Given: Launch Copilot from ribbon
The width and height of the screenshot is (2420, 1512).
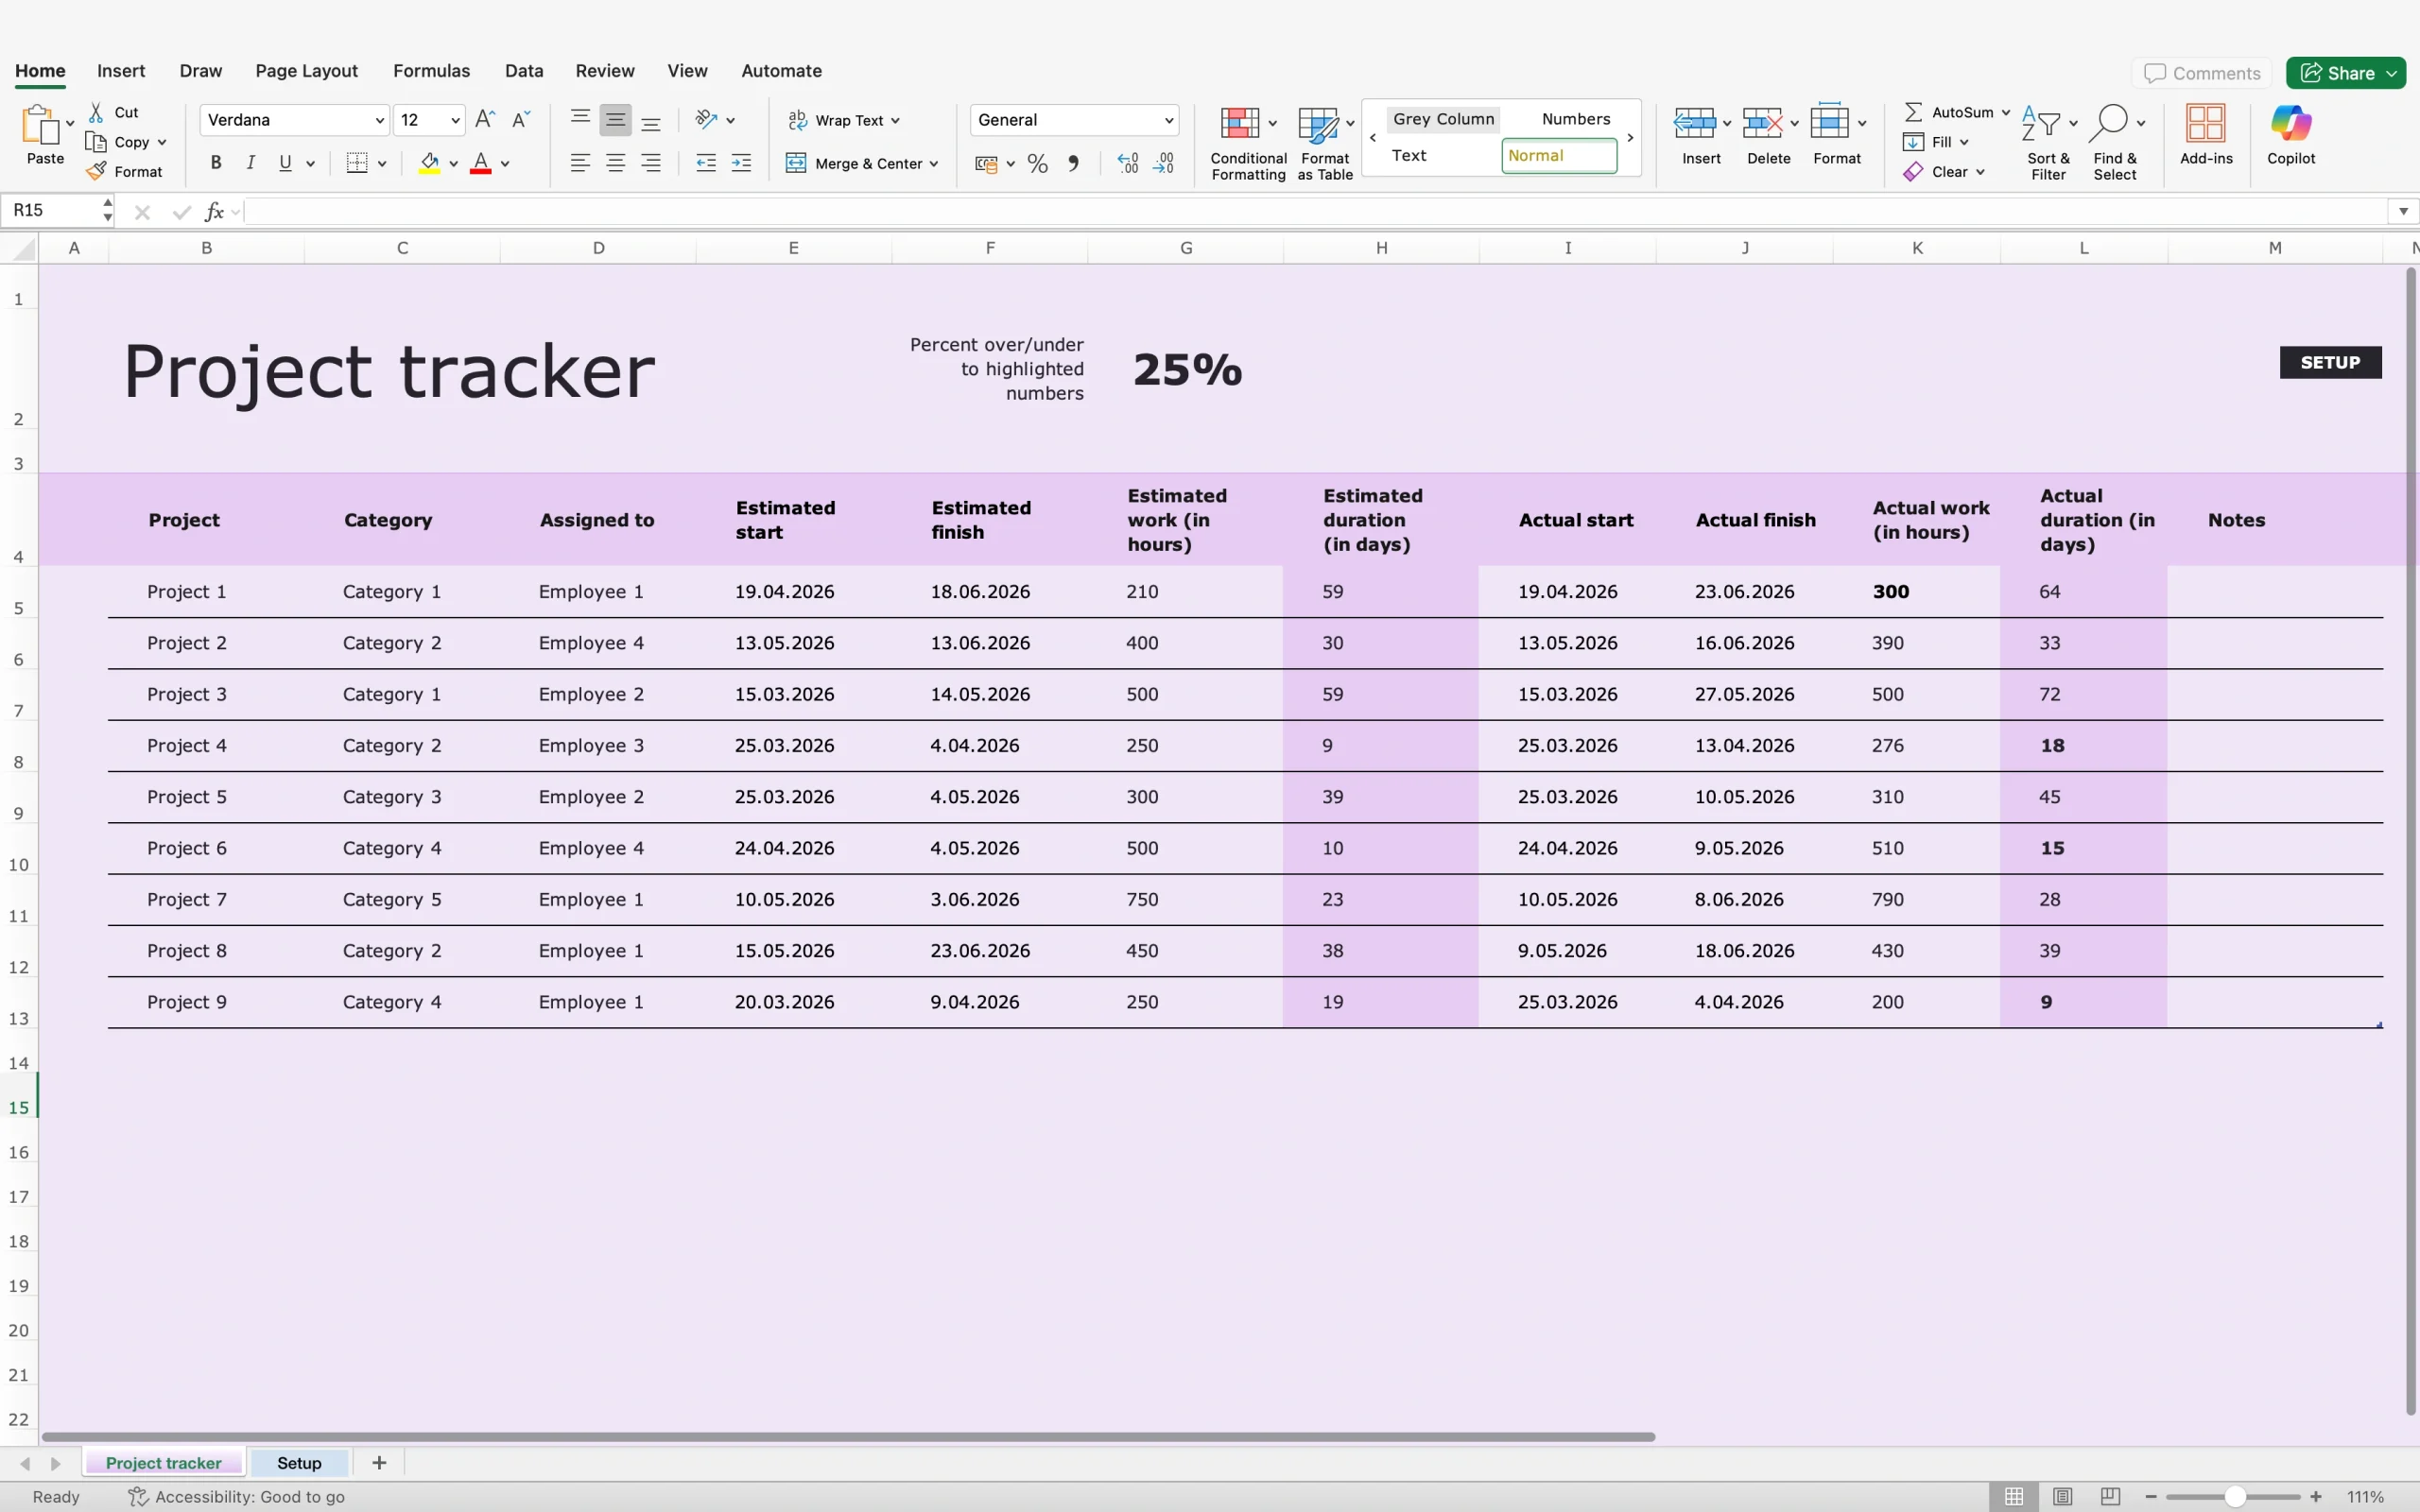Looking at the screenshot, I should pyautogui.click(x=2291, y=135).
